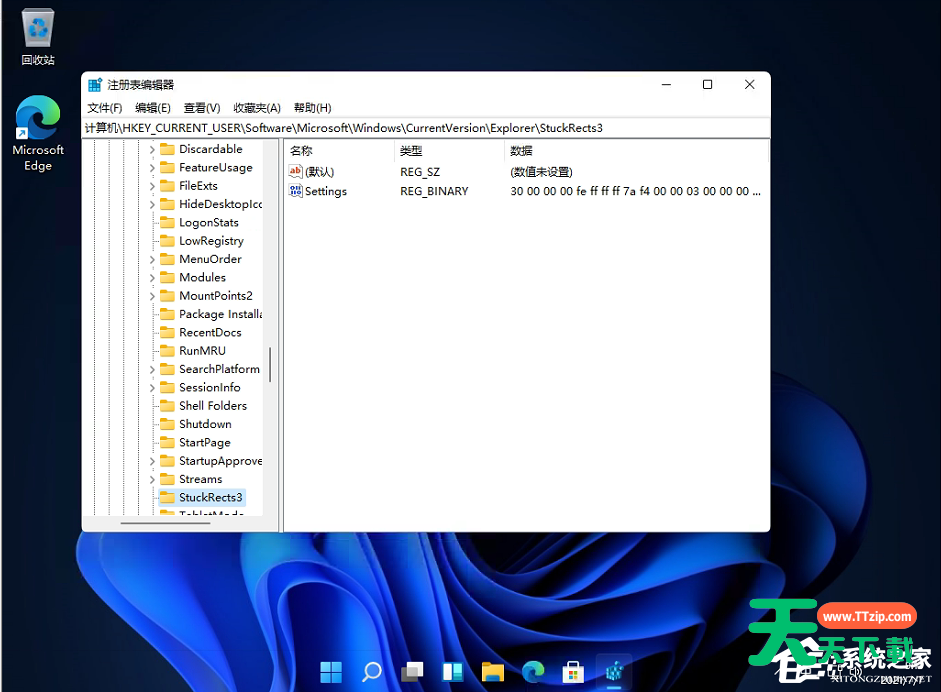The width and height of the screenshot is (941, 692).
Task: Select the Settings binary value icon
Action: pyautogui.click(x=296, y=191)
